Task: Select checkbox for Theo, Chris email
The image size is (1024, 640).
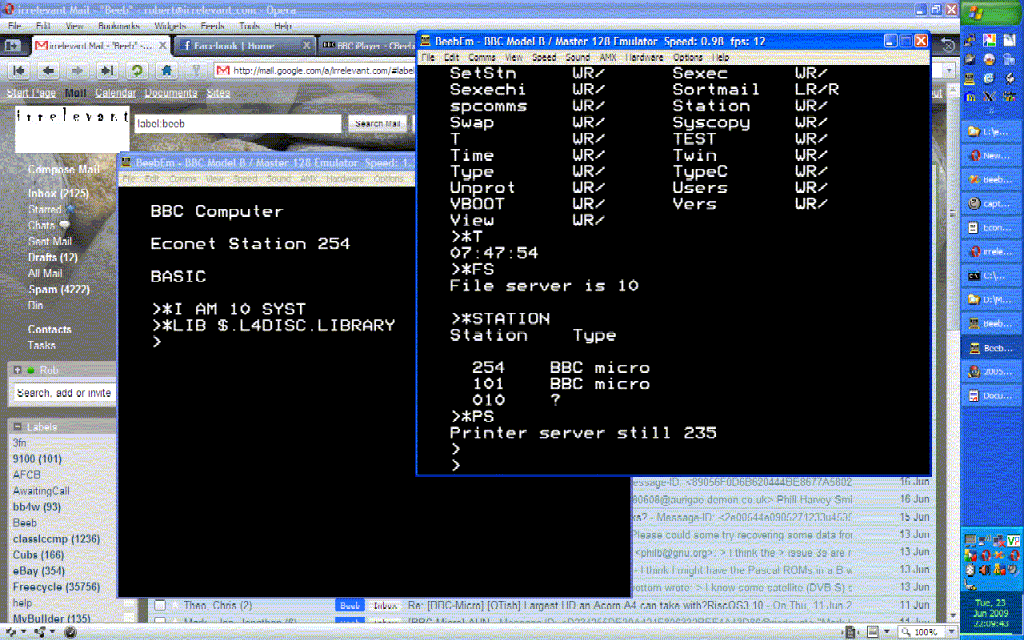Action: 160,605
